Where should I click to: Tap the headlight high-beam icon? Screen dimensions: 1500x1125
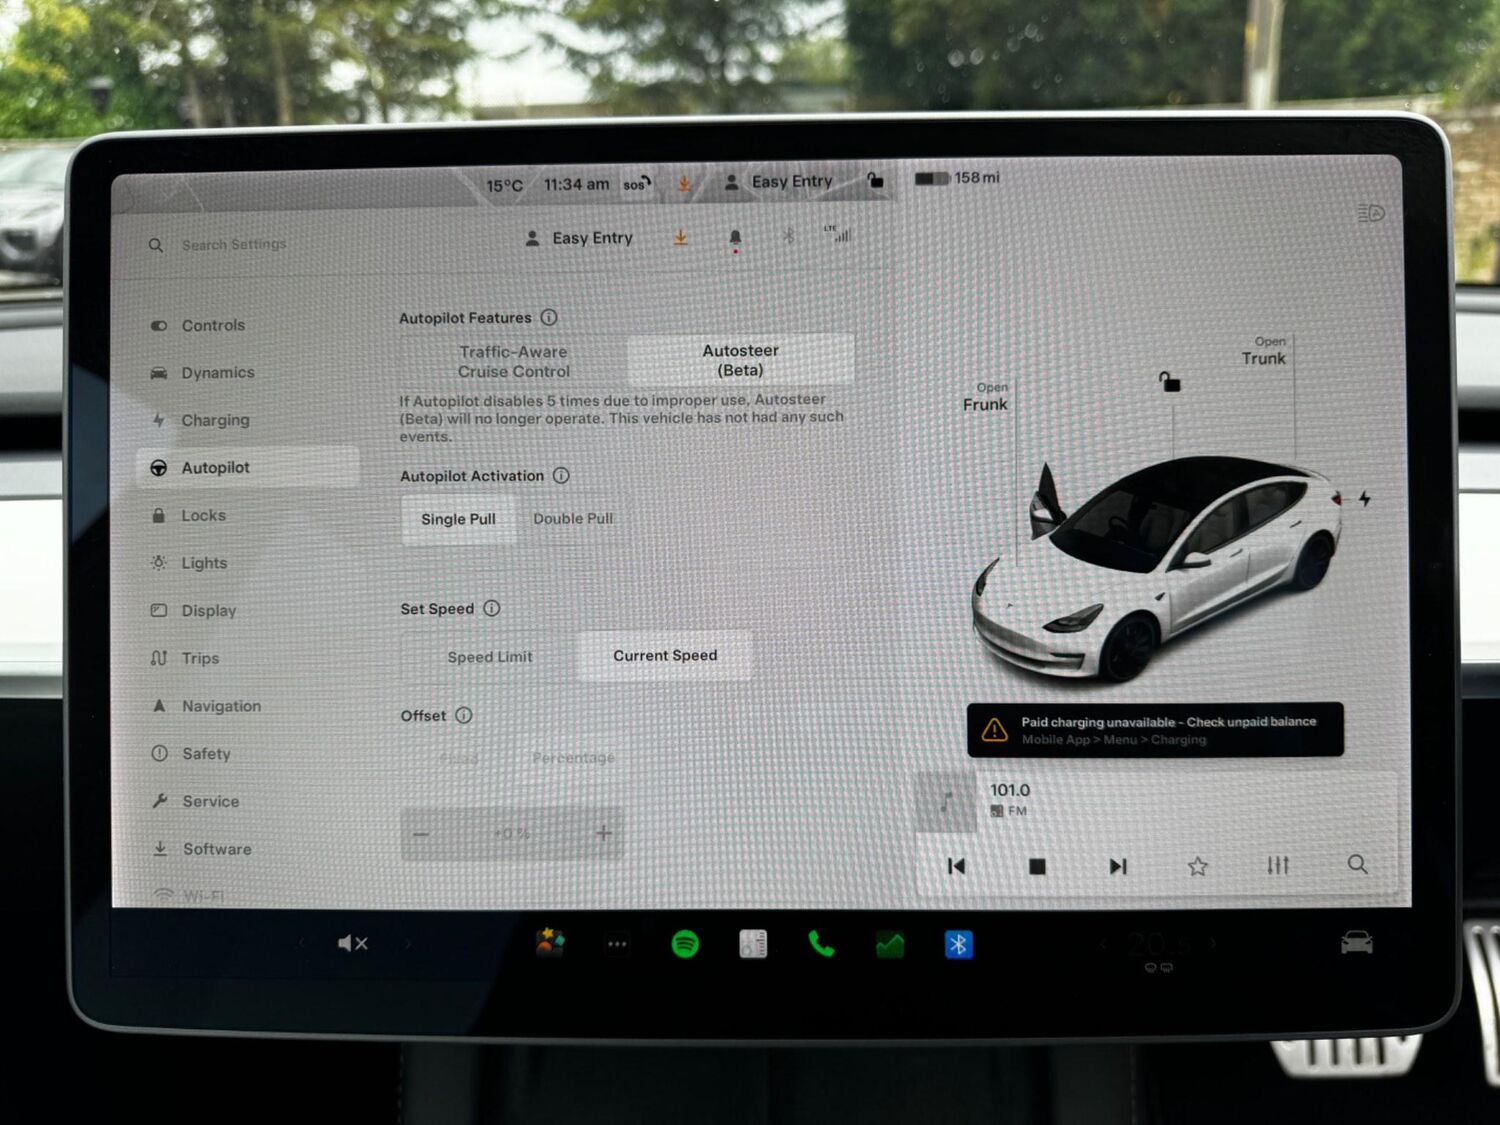(1371, 213)
